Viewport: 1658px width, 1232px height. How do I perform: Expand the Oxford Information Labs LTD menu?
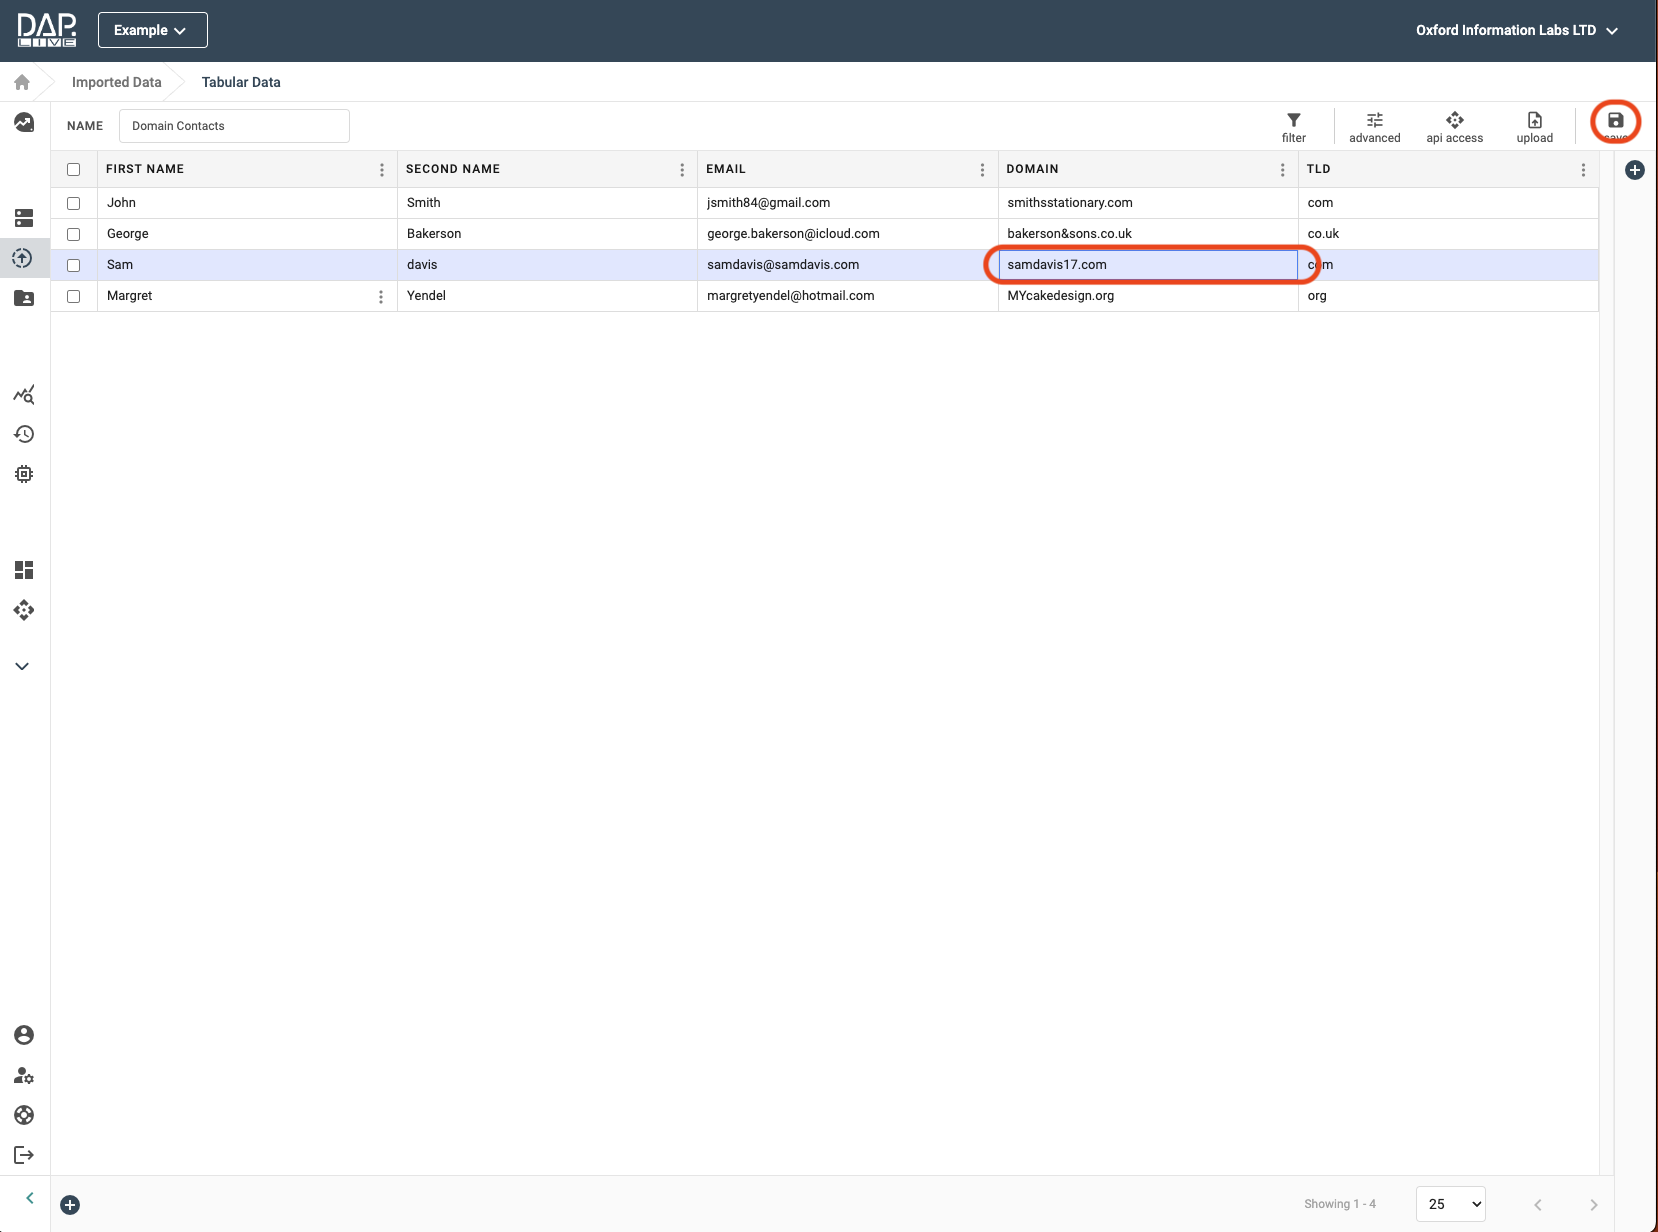click(1516, 30)
